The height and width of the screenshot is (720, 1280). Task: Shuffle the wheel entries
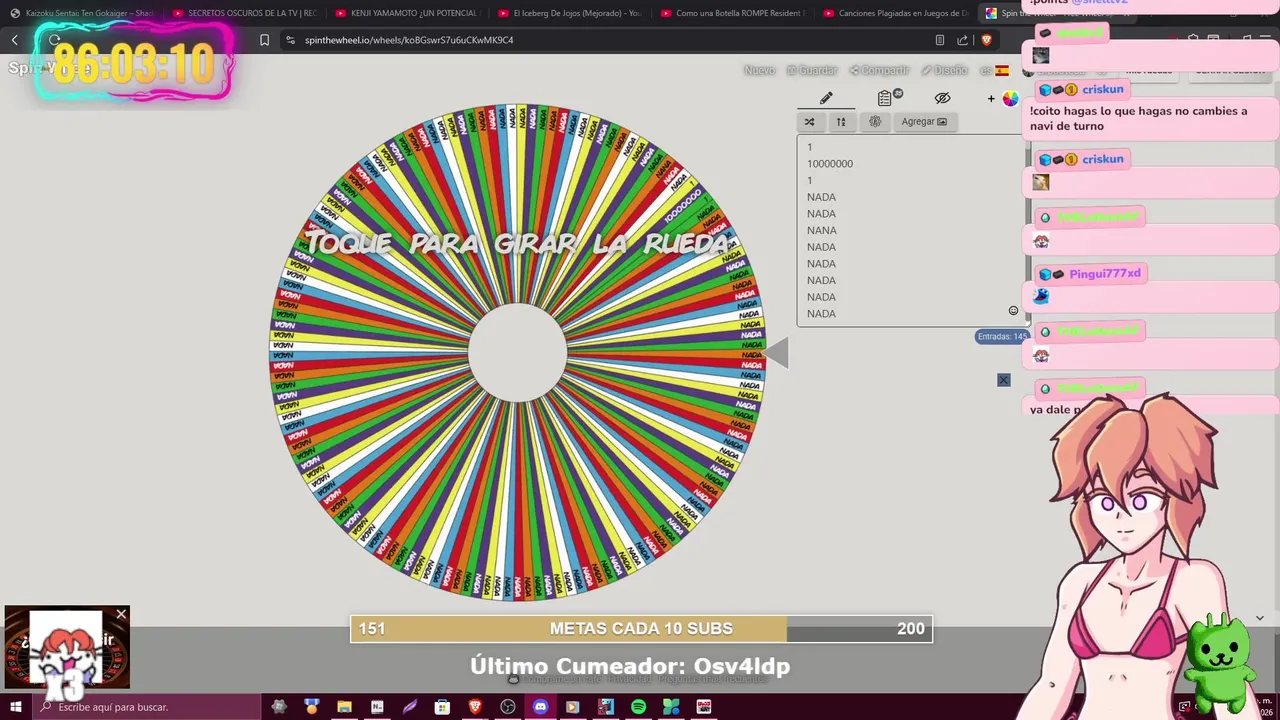pos(809,122)
